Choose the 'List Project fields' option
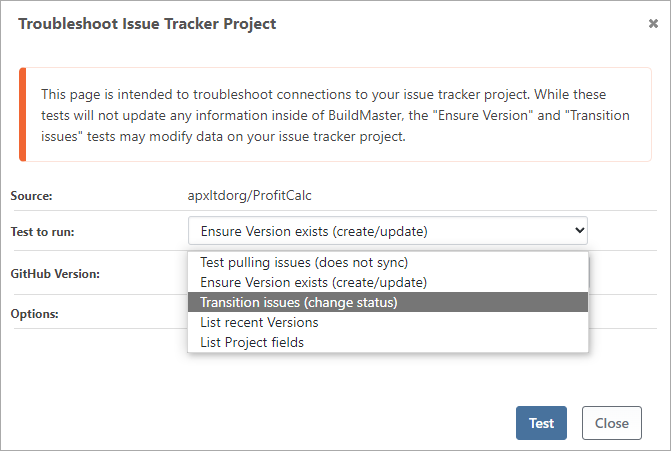 252,342
